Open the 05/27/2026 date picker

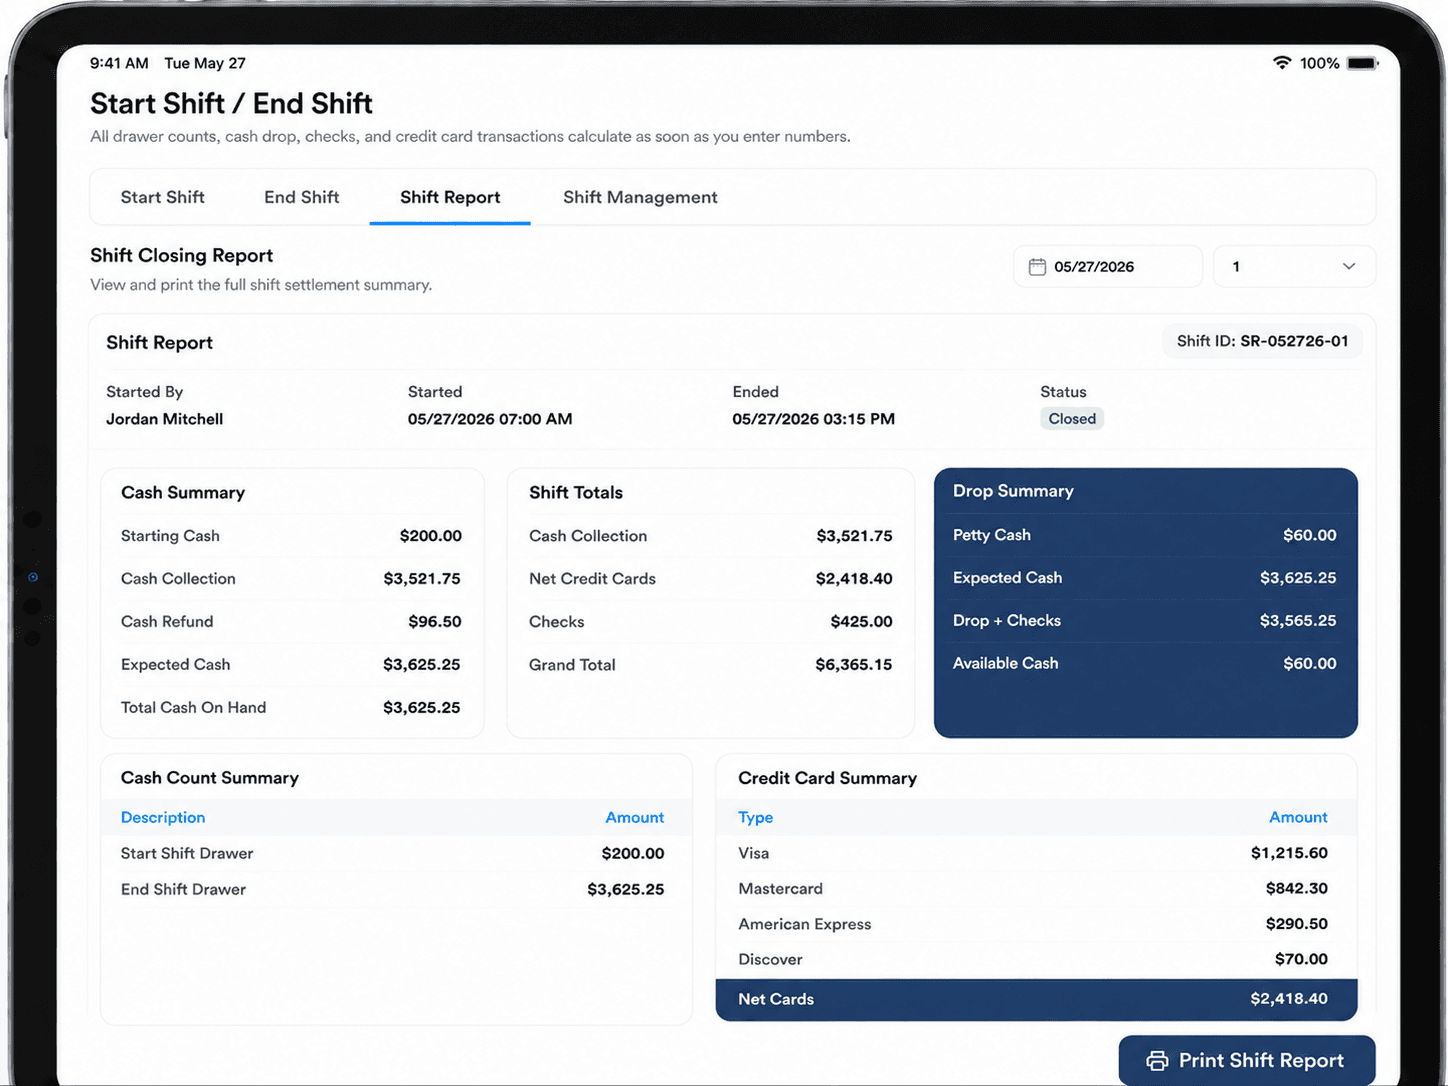coord(1108,267)
